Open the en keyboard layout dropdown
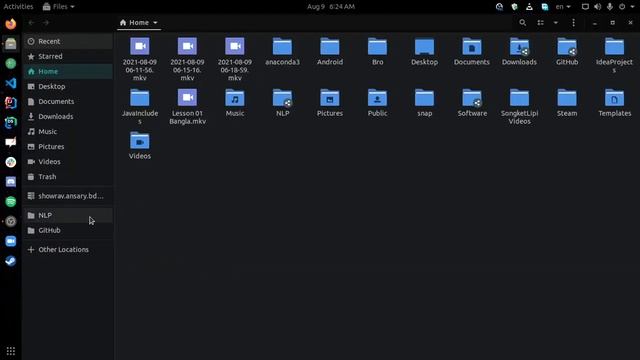Screen dimensions: 640x360 (563, 7)
